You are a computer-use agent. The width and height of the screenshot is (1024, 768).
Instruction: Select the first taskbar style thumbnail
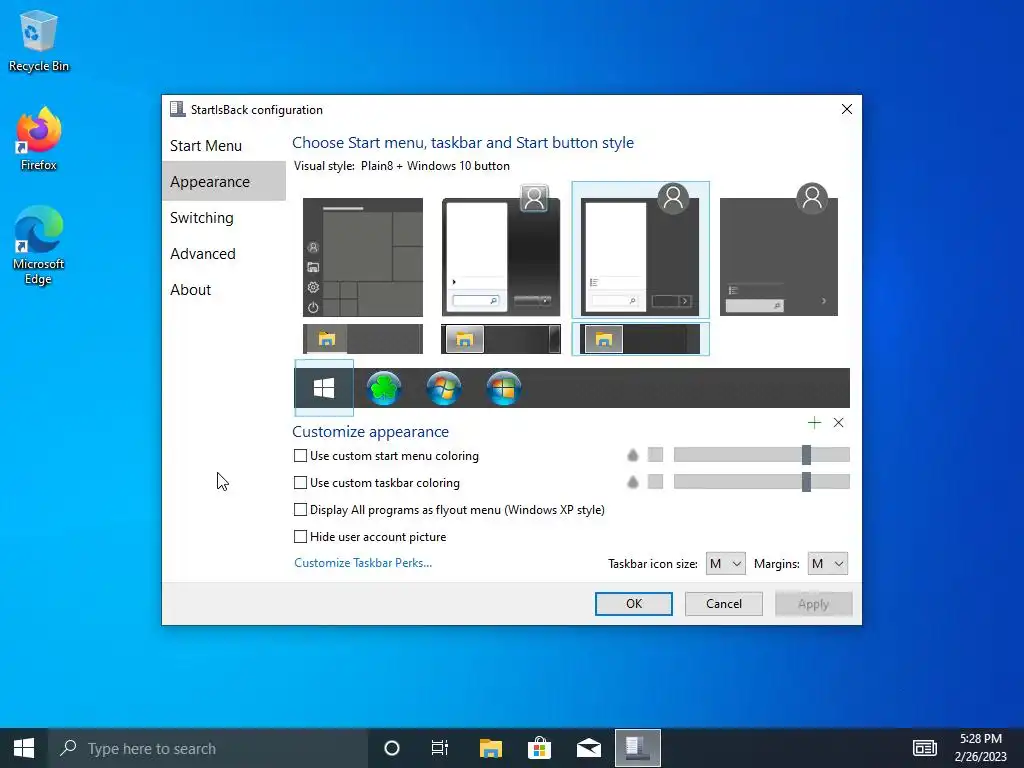coord(362,339)
